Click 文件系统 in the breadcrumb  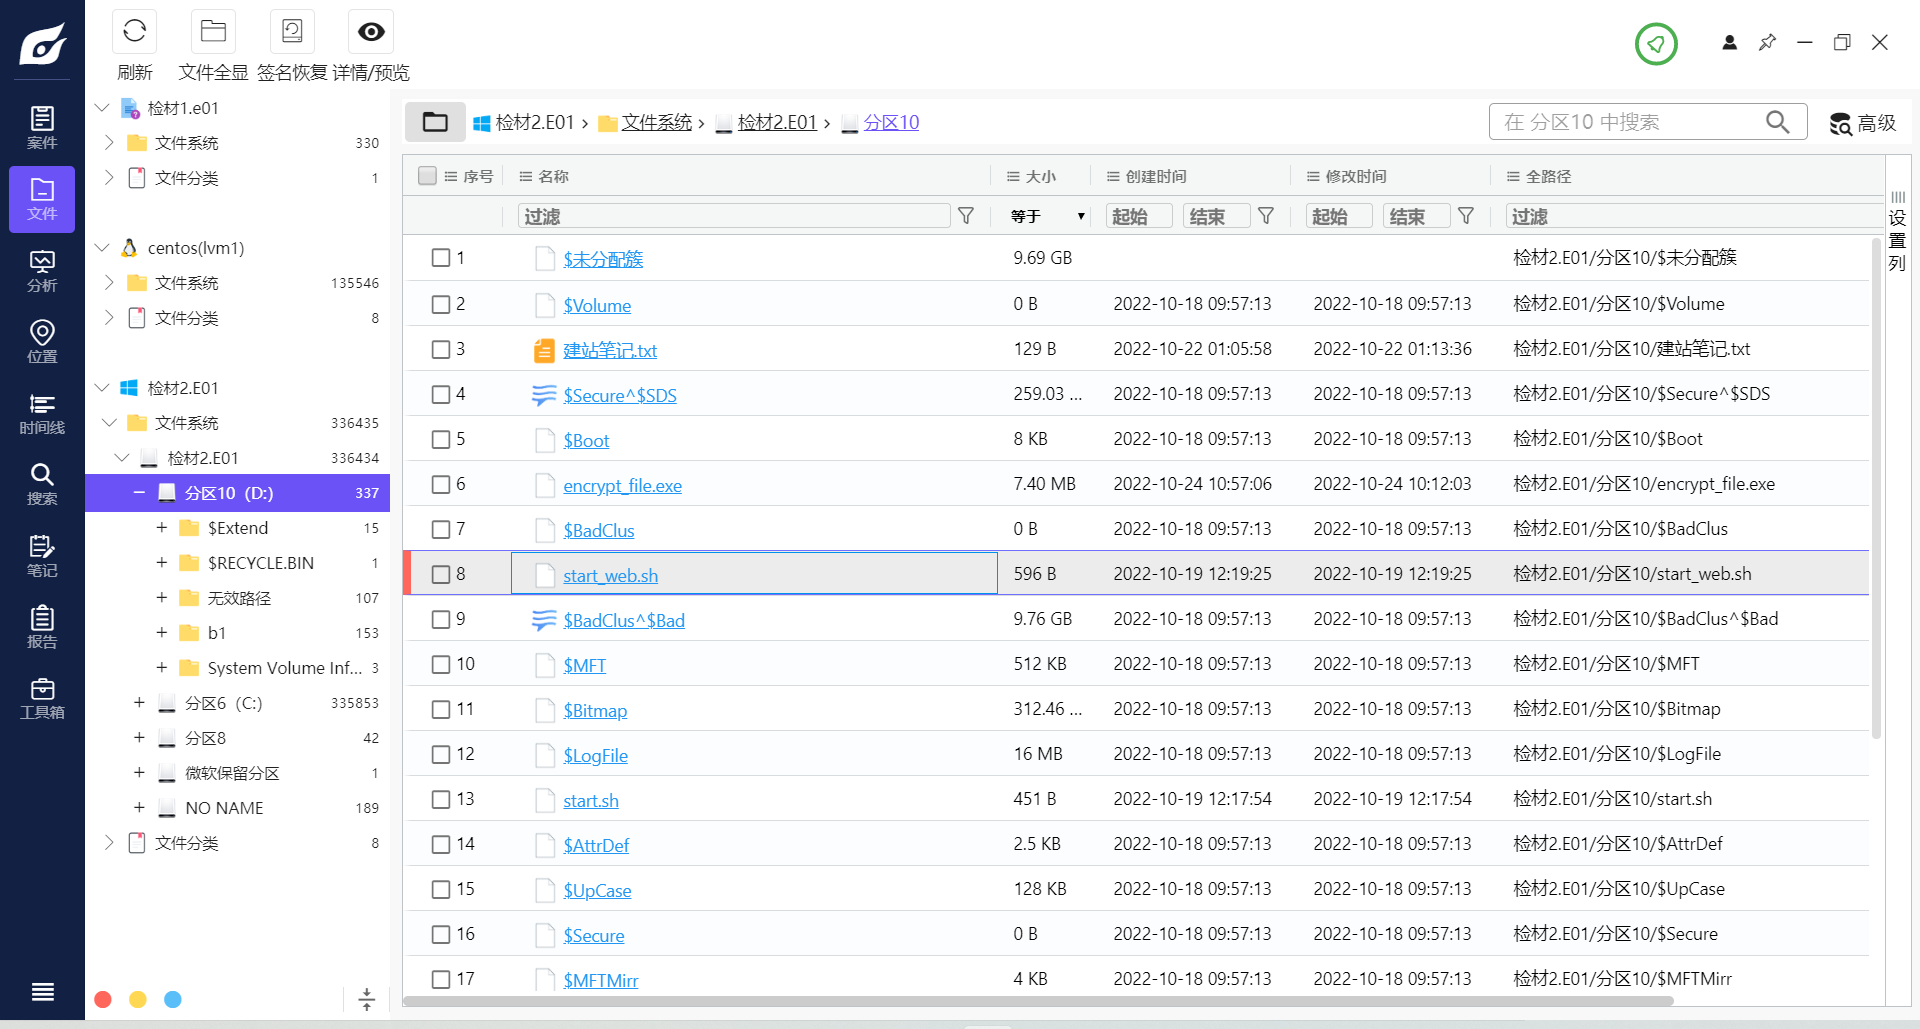[x=656, y=122]
